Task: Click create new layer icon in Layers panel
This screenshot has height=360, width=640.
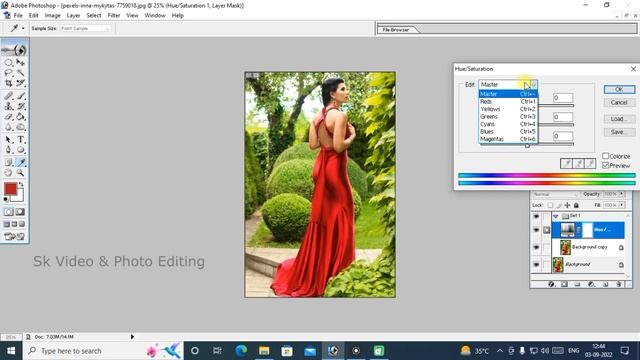Action: 605,284
